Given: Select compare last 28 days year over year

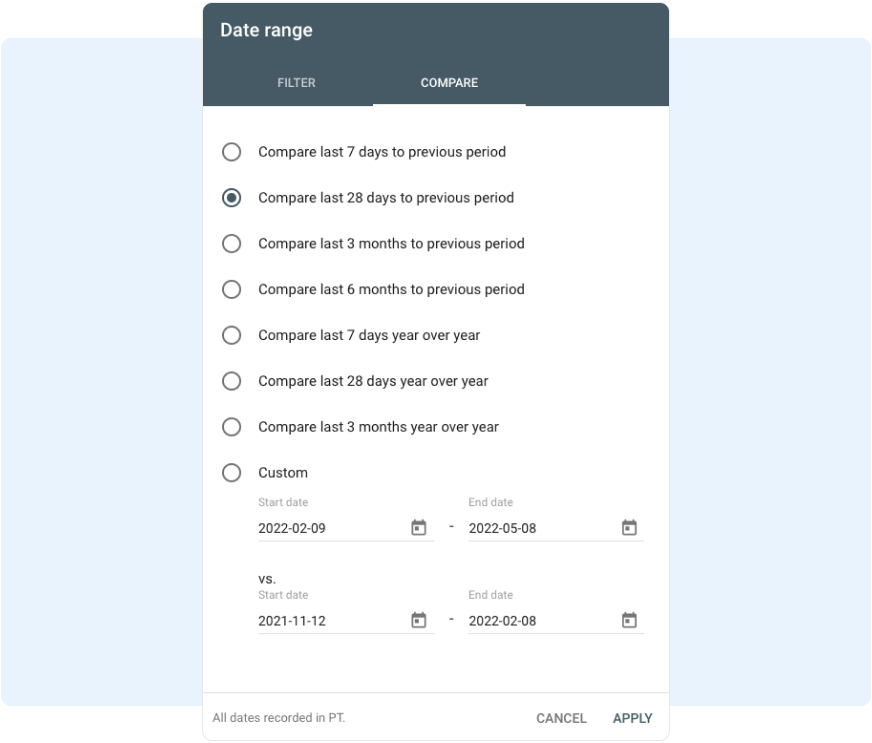Looking at the screenshot, I should click(232, 380).
